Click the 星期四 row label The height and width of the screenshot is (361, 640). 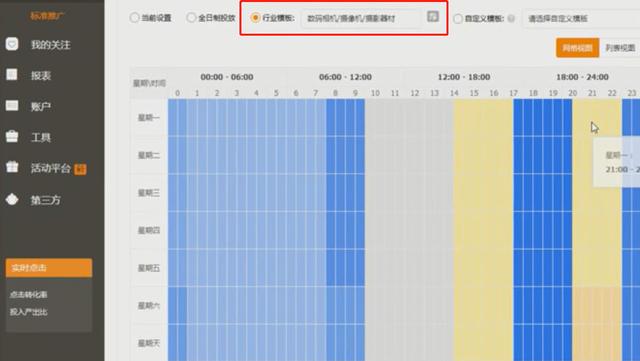pyautogui.click(x=149, y=230)
